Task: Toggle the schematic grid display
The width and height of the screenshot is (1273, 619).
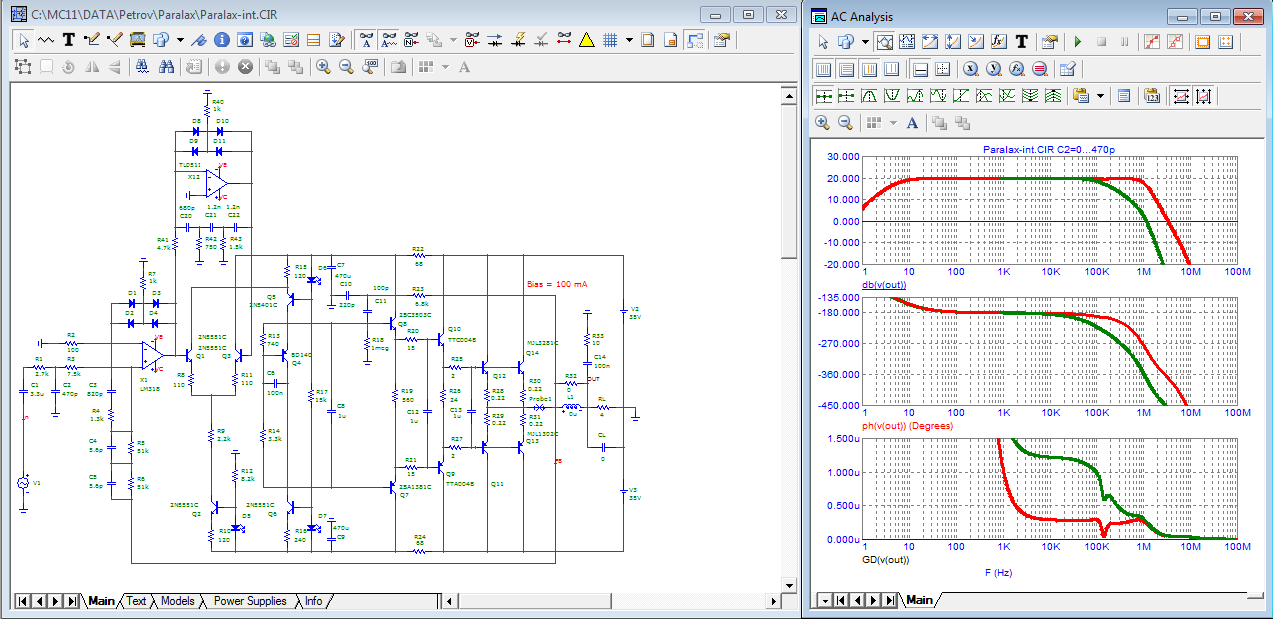Action: point(609,40)
